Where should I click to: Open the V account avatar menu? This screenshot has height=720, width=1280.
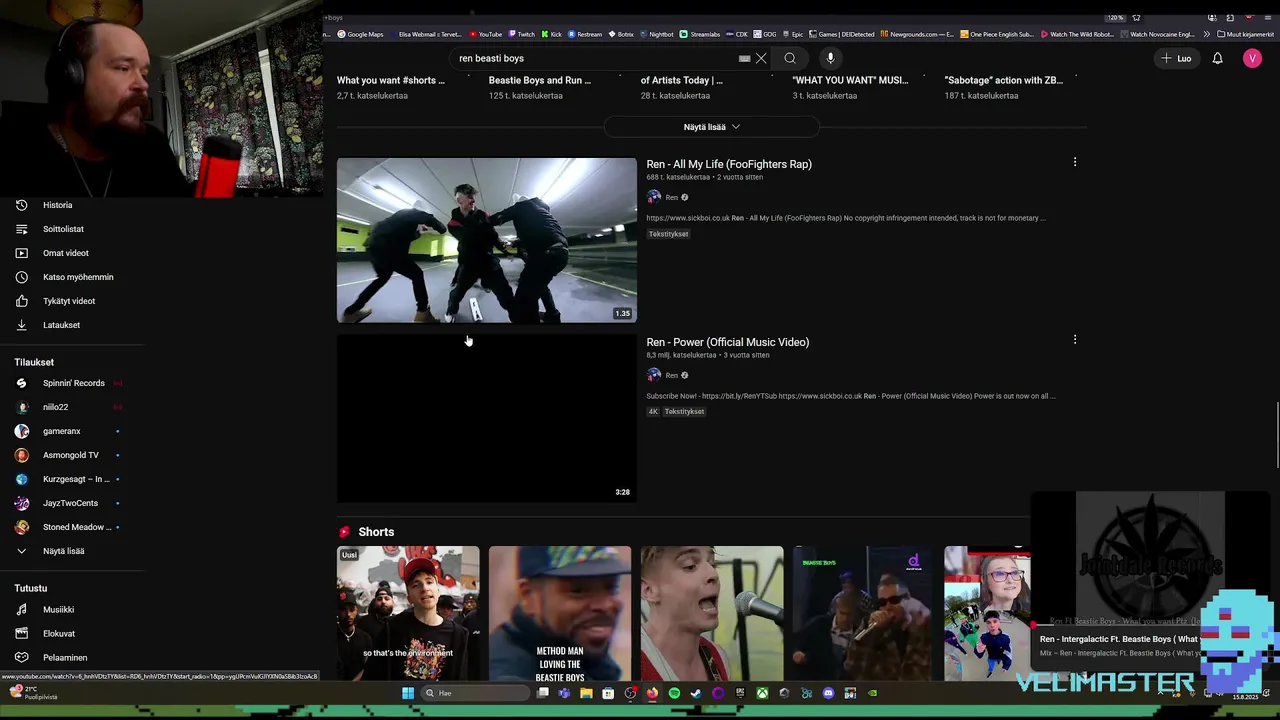click(1252, 58)
